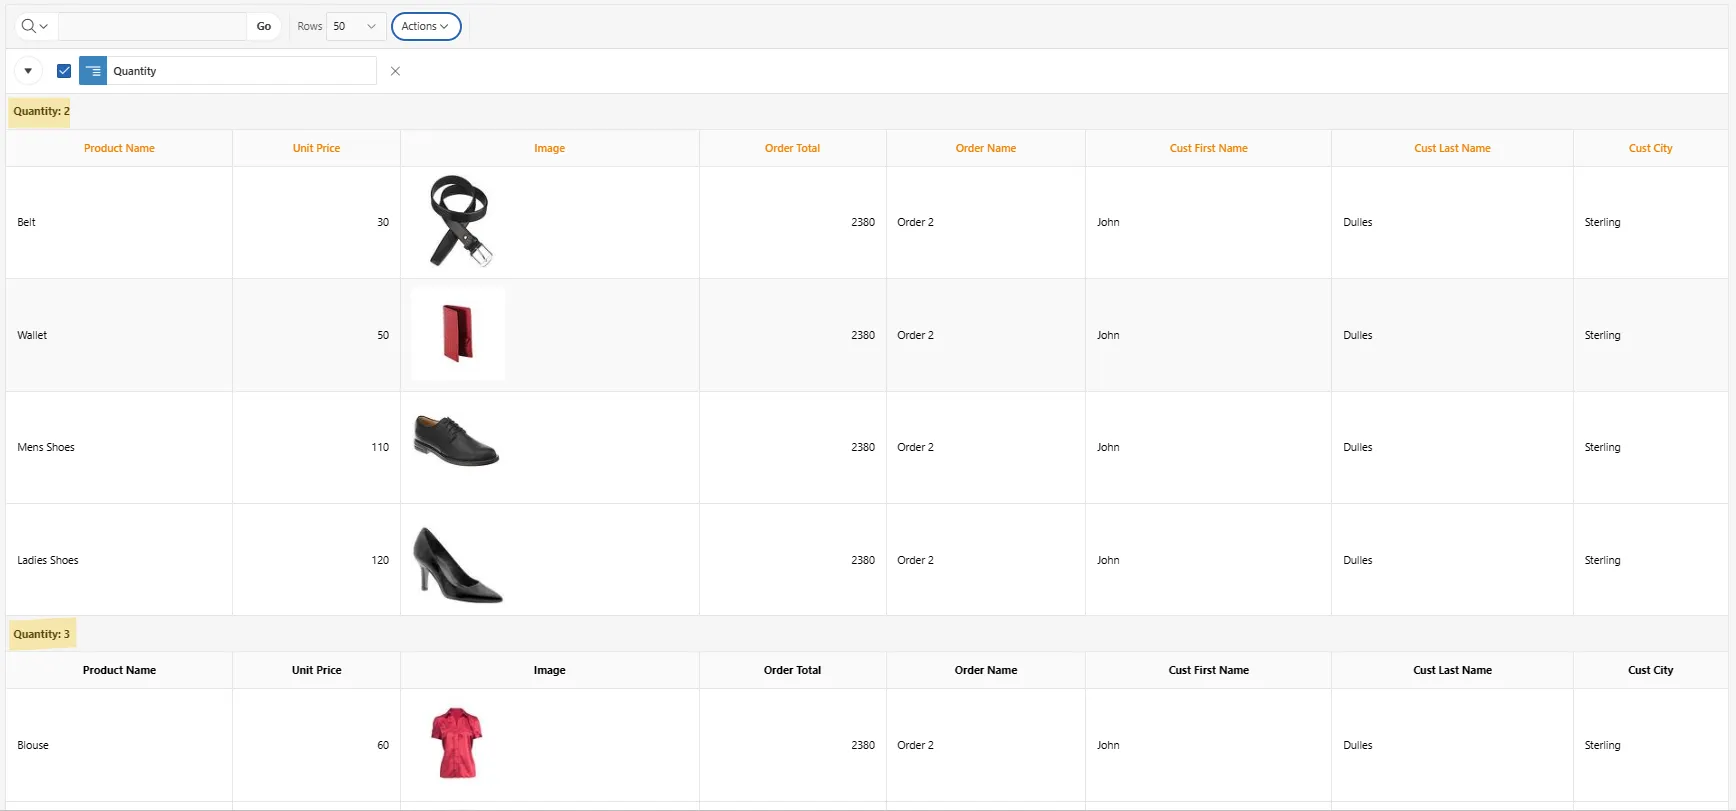1736x811 pixels.
Task: Remove the Quantity control break with X
Action: (x=395, y=71)
